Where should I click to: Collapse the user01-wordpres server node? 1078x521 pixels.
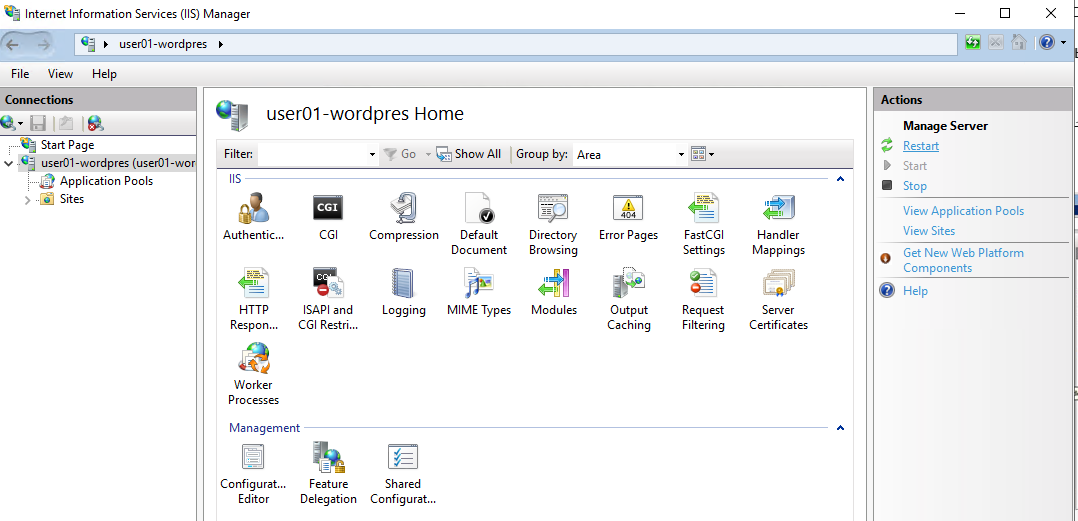pos(8,164)
